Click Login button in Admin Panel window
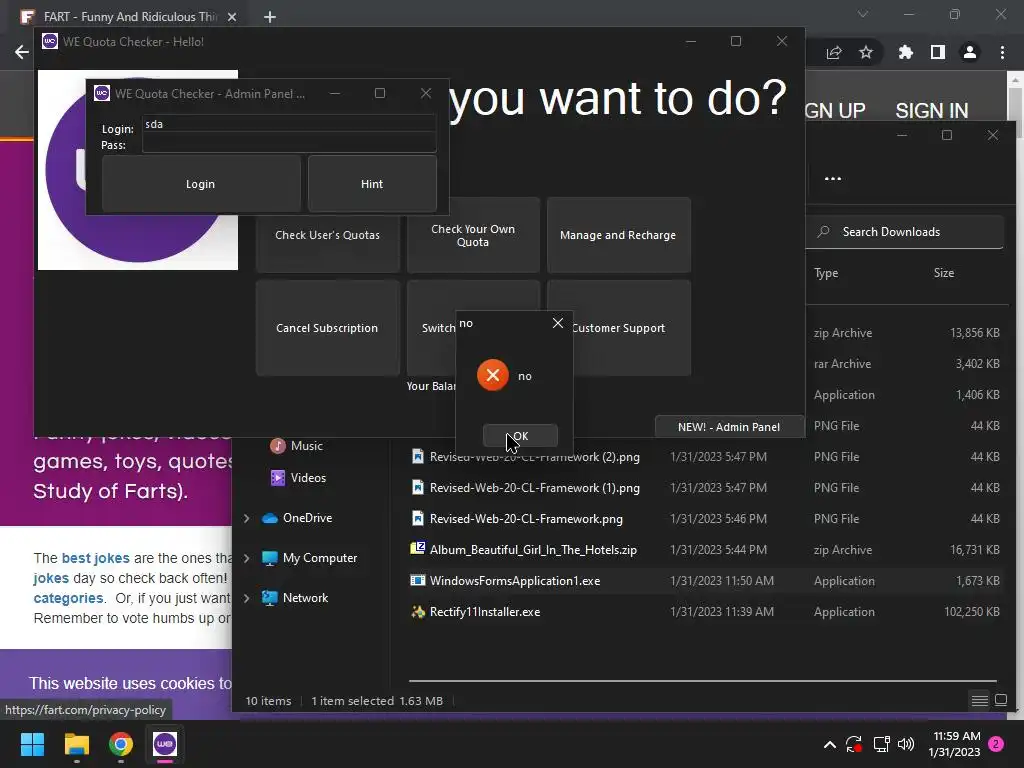Screen dimensions: 1024x768 200,184
